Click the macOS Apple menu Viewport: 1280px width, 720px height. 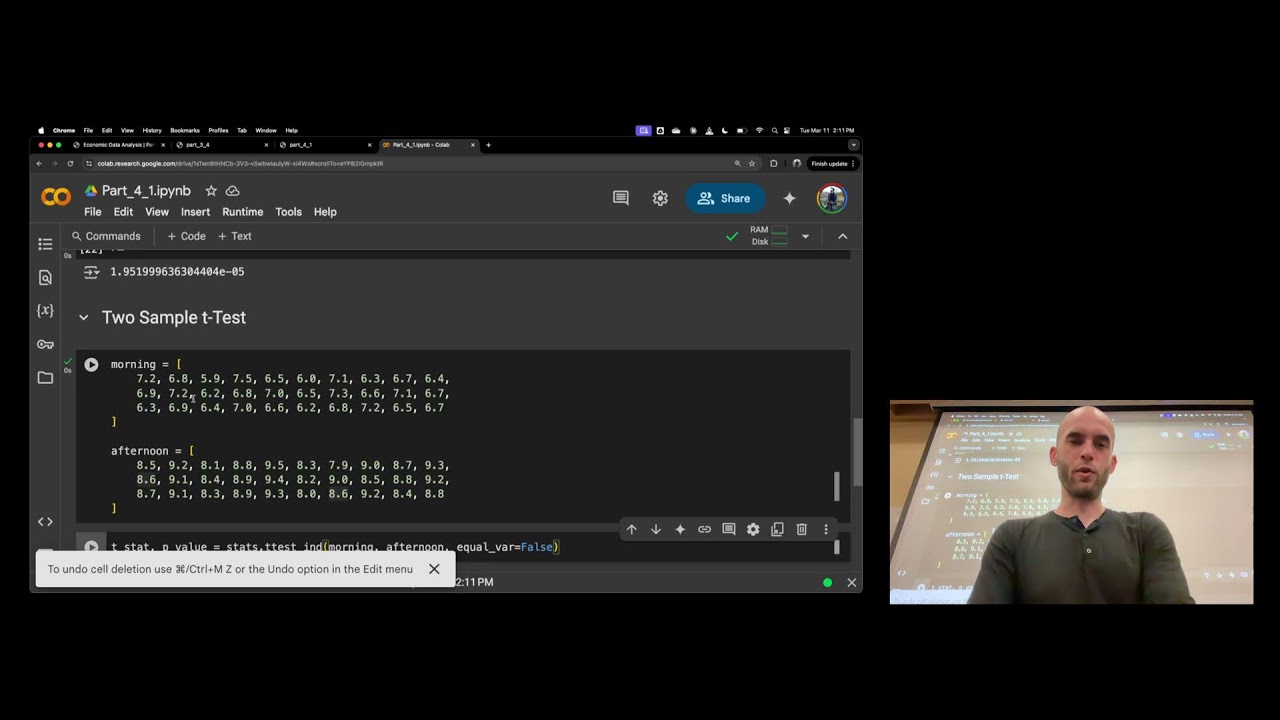41,130
